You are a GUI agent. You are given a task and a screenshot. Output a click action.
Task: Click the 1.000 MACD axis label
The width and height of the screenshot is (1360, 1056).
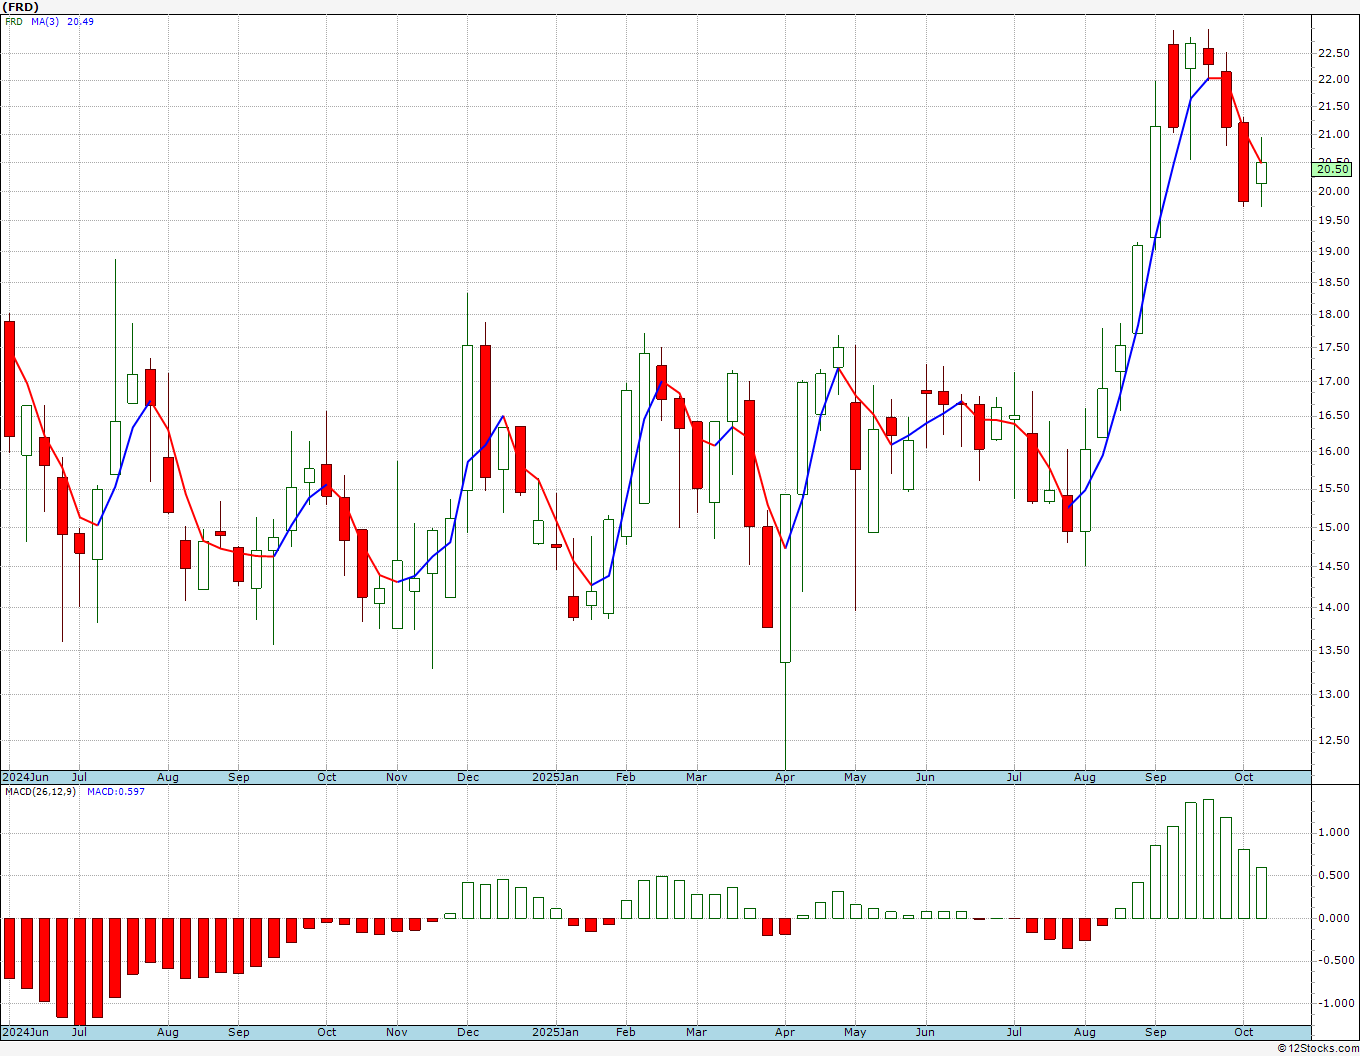(1333, 832)
